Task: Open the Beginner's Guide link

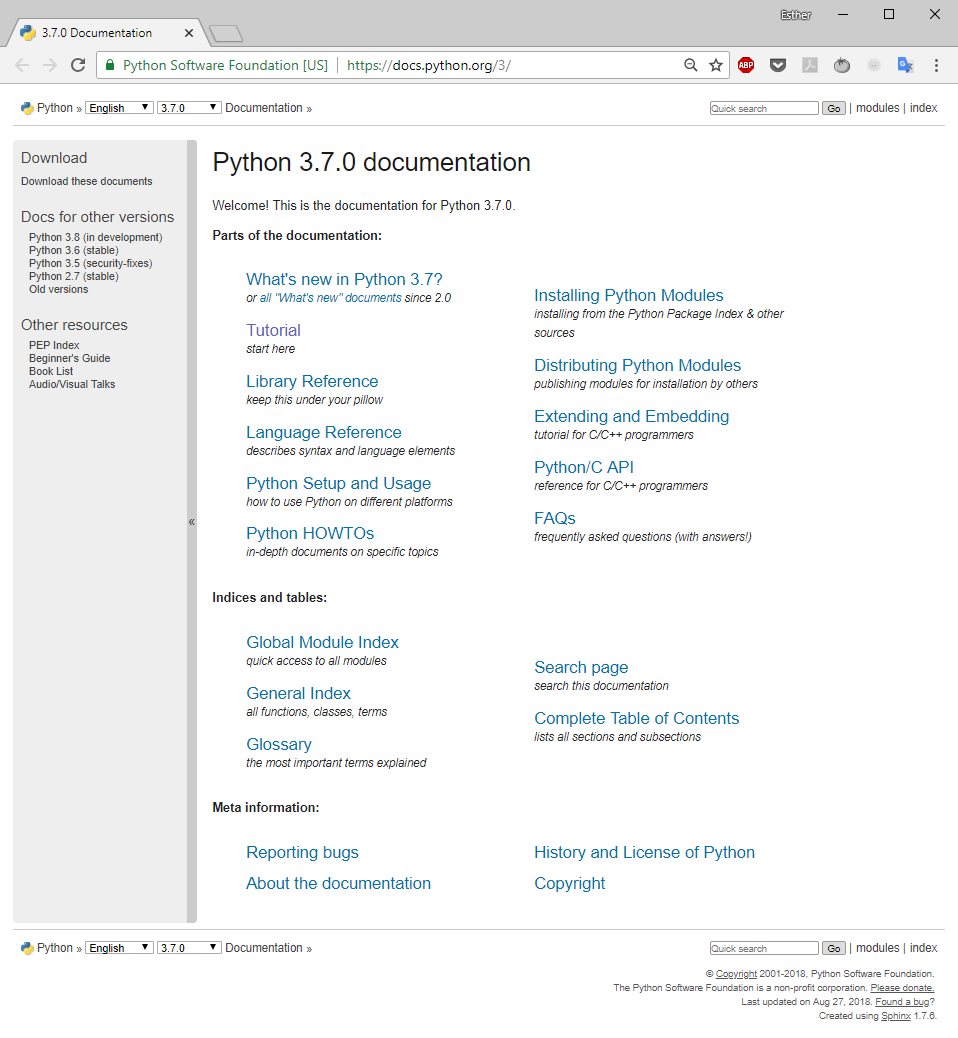Action: 70,358
